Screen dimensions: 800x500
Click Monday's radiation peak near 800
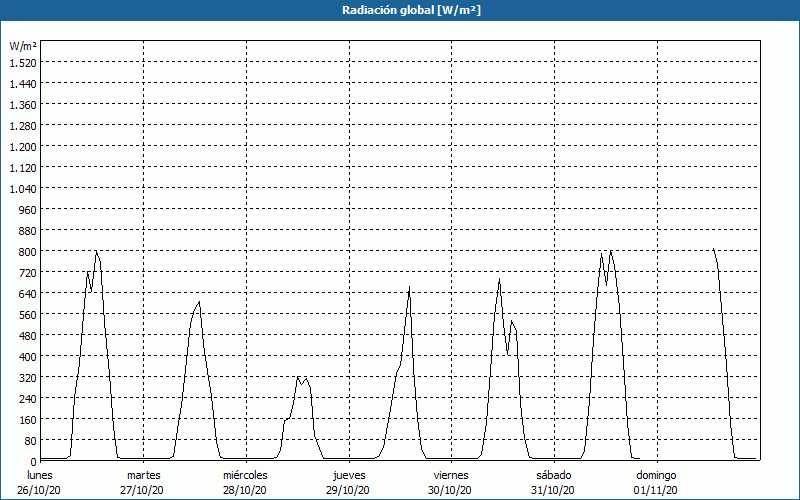95,252
